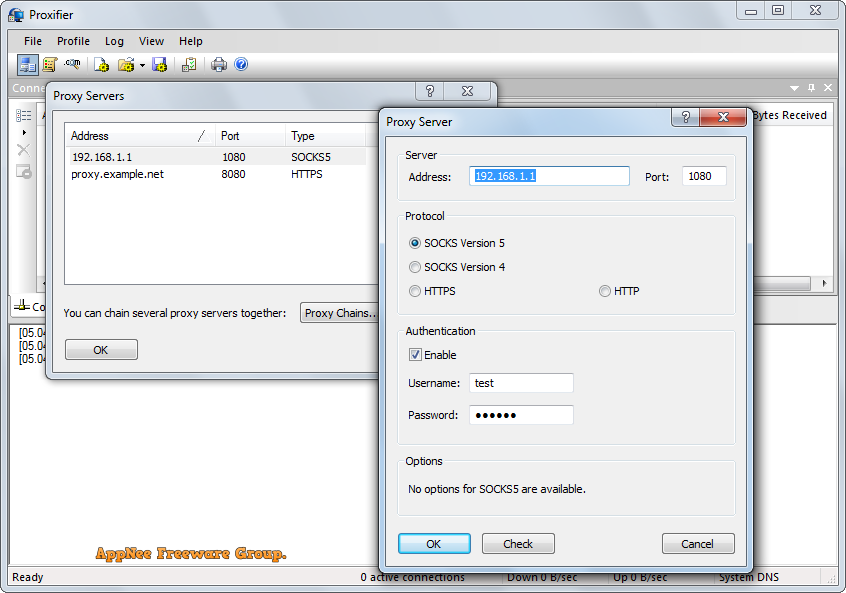Open the Log menu
The height and width of the screenshot is (593, 846).
114,41
